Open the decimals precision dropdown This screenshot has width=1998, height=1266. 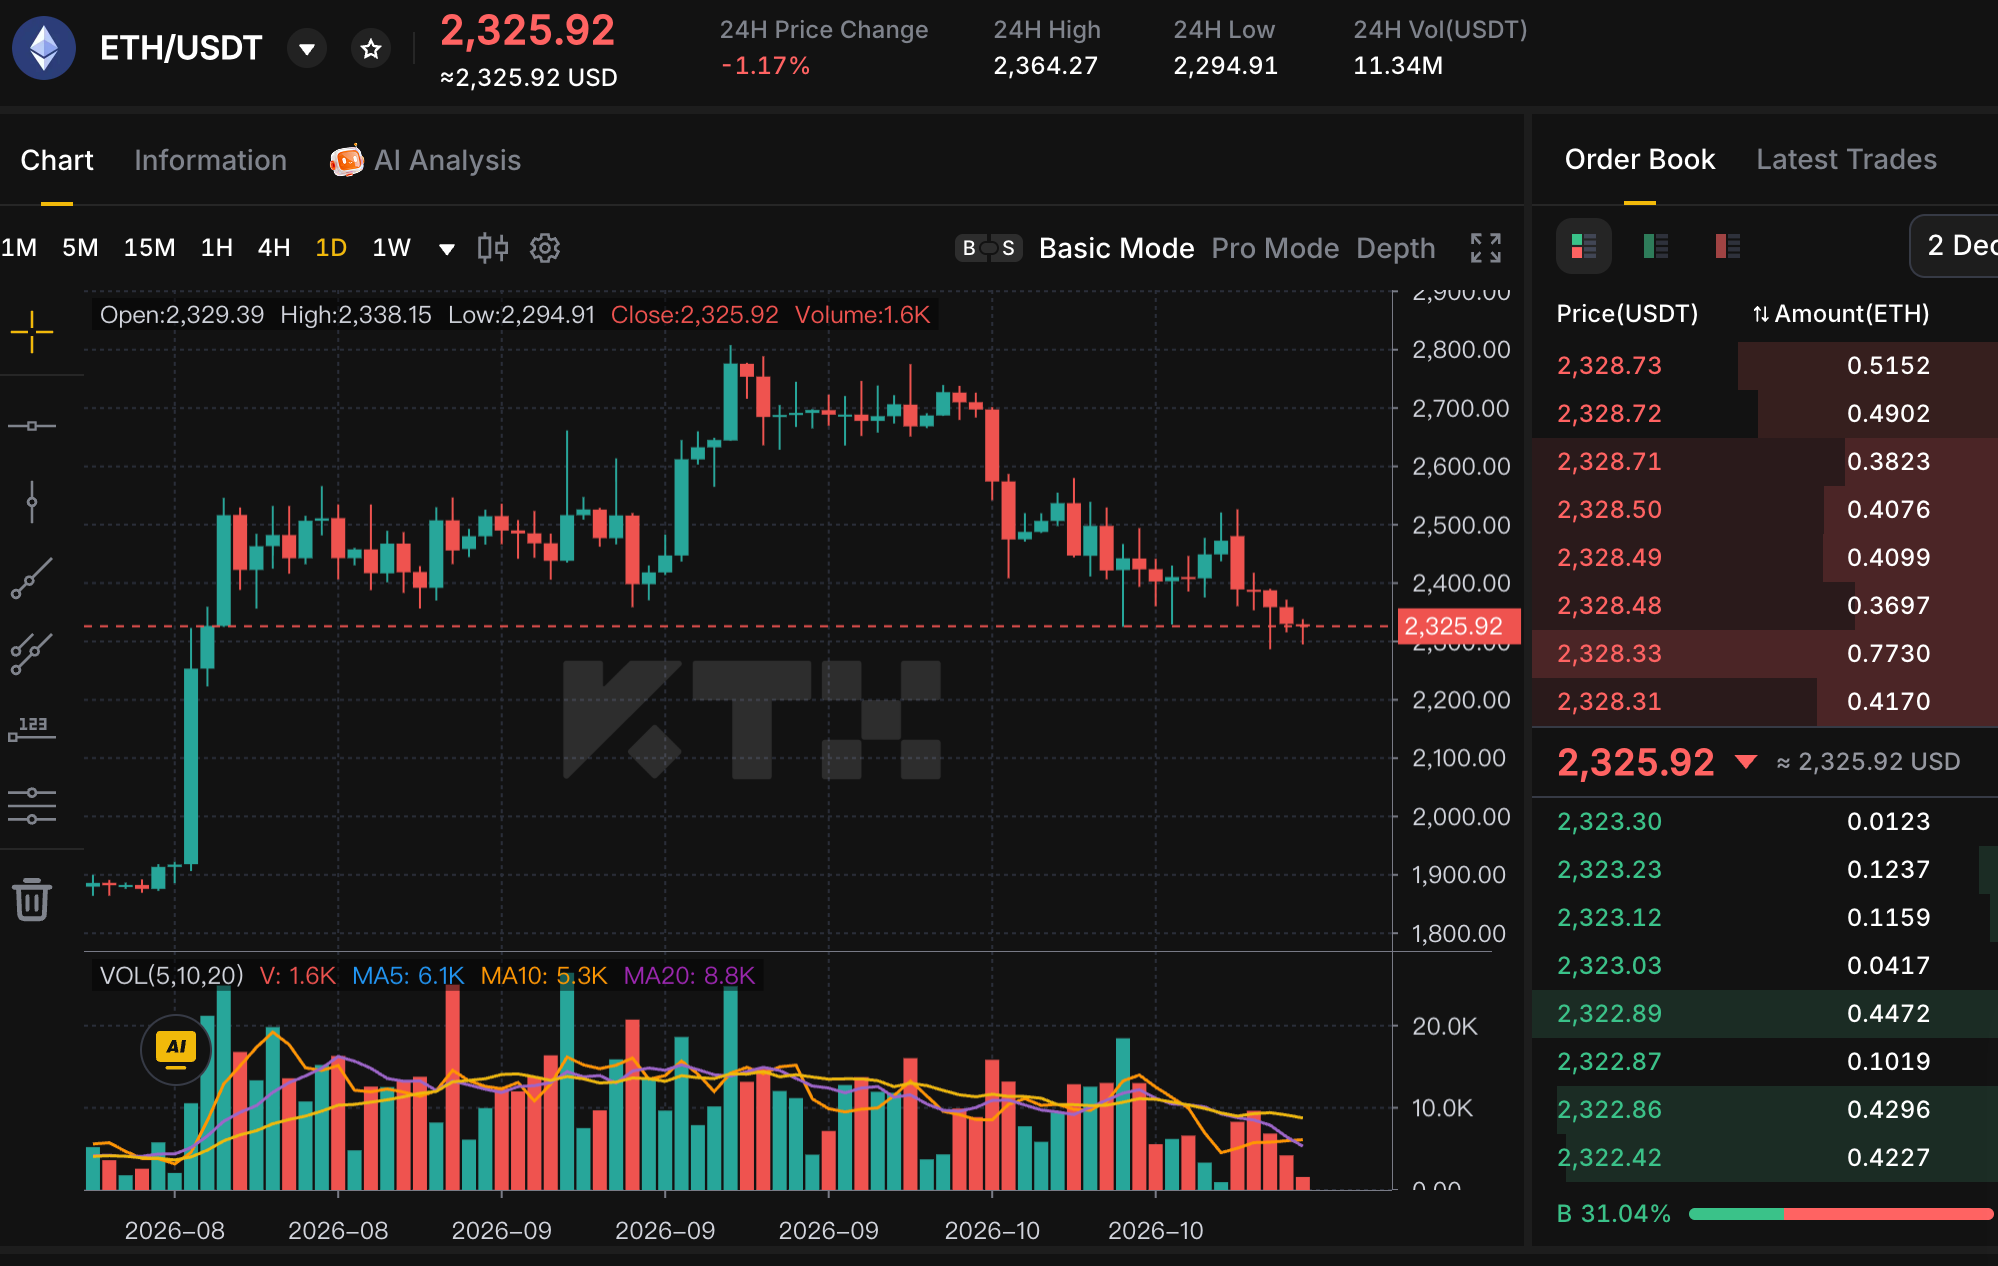(1956, 246)
